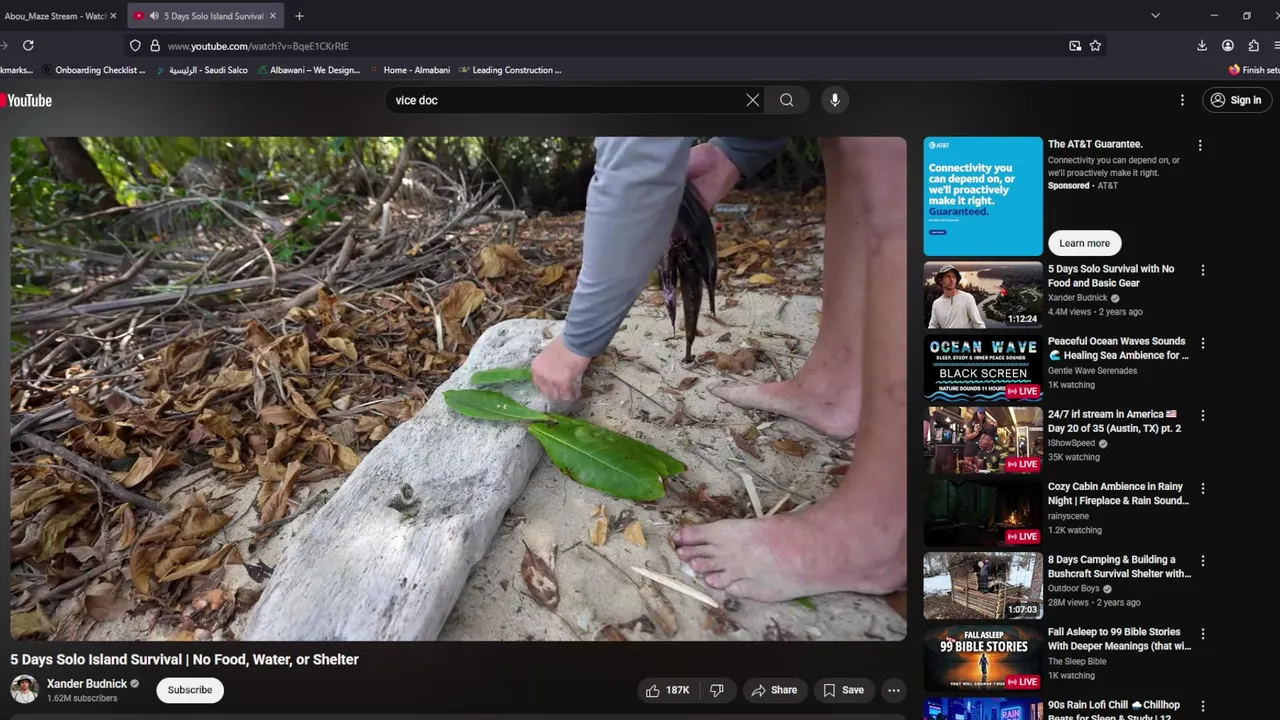Click the Sign in button
The height and width of the screenshot is (720, 1280).
pos(1236,100)
